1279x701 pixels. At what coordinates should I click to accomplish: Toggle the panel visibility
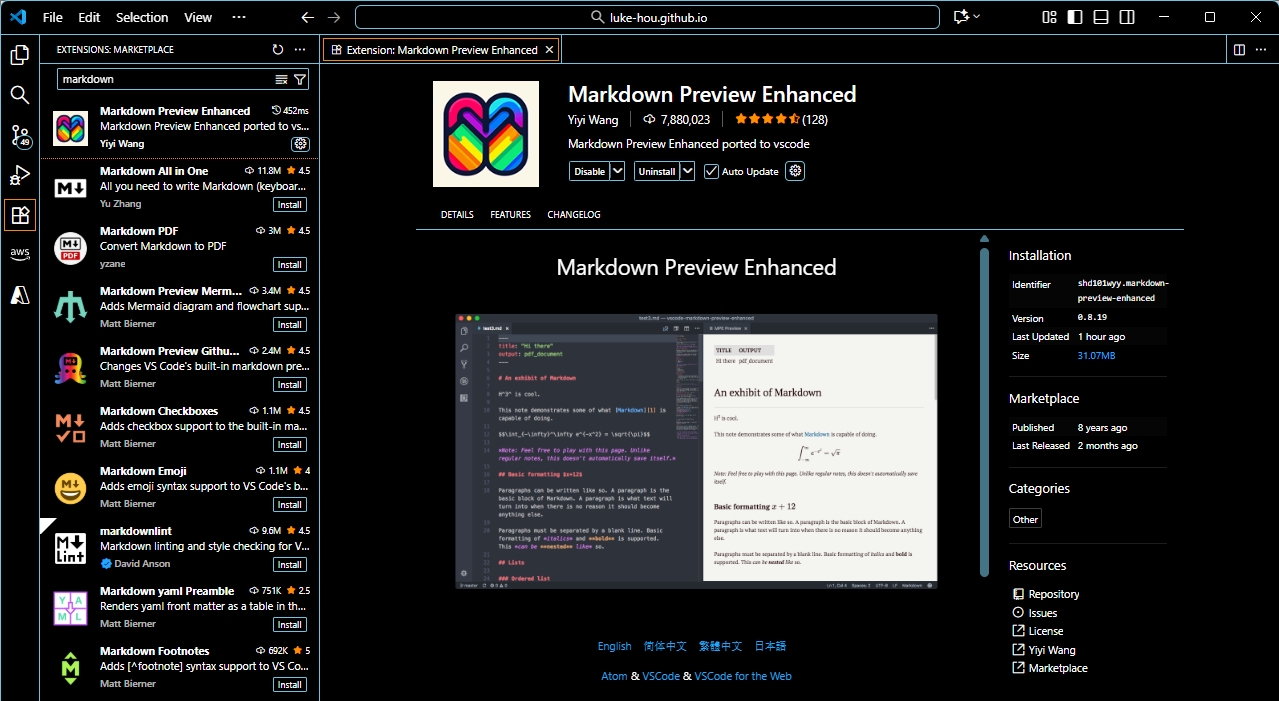[1102, 16]
